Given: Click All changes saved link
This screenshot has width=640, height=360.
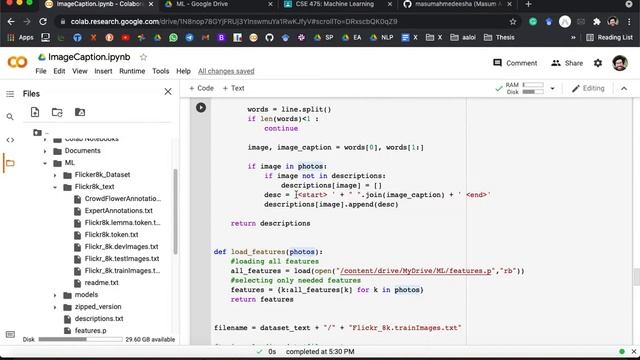Looking at the screenshot, I should pos(226,71).
